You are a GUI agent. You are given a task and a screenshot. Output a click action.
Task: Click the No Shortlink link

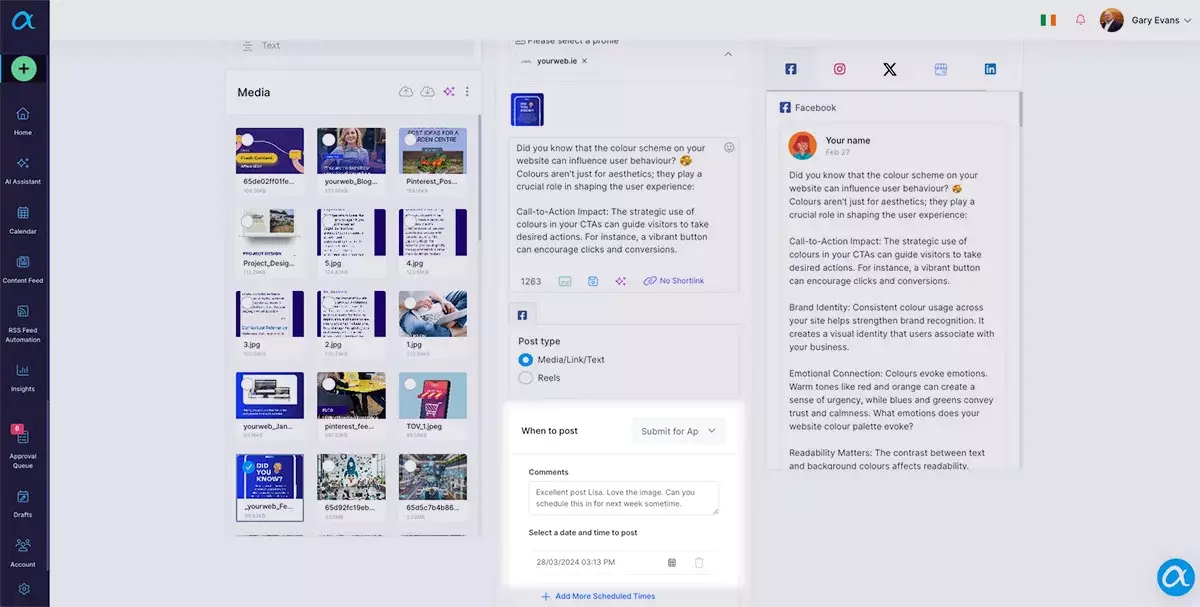[674, 281]
